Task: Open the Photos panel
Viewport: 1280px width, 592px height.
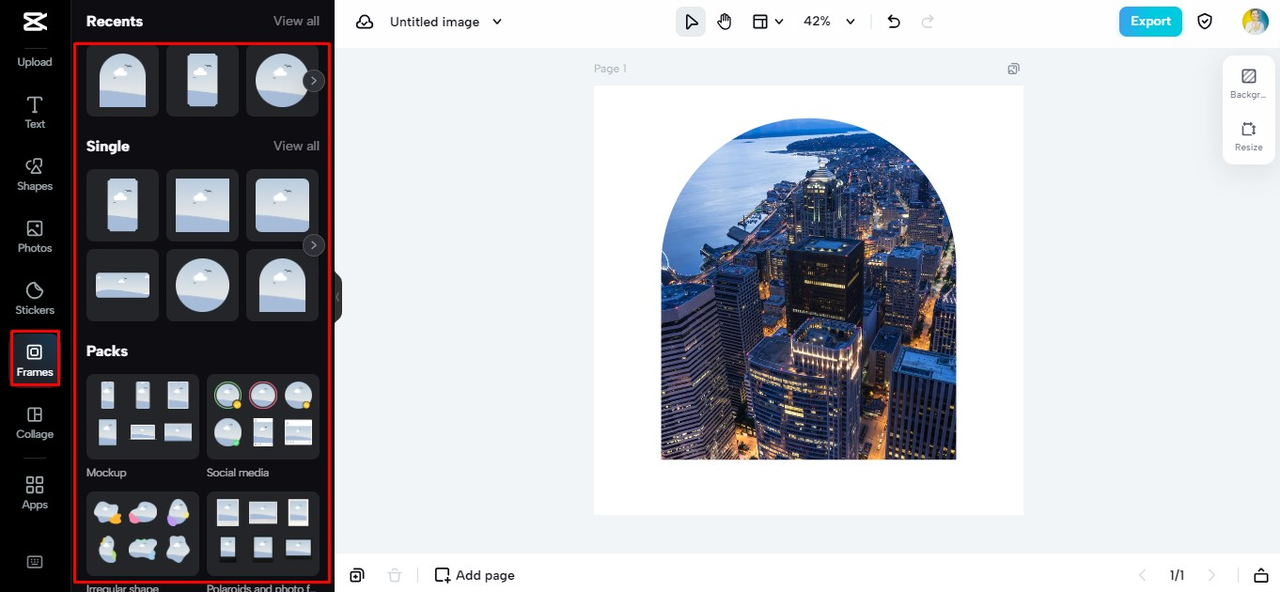Action: click(34, 236)
